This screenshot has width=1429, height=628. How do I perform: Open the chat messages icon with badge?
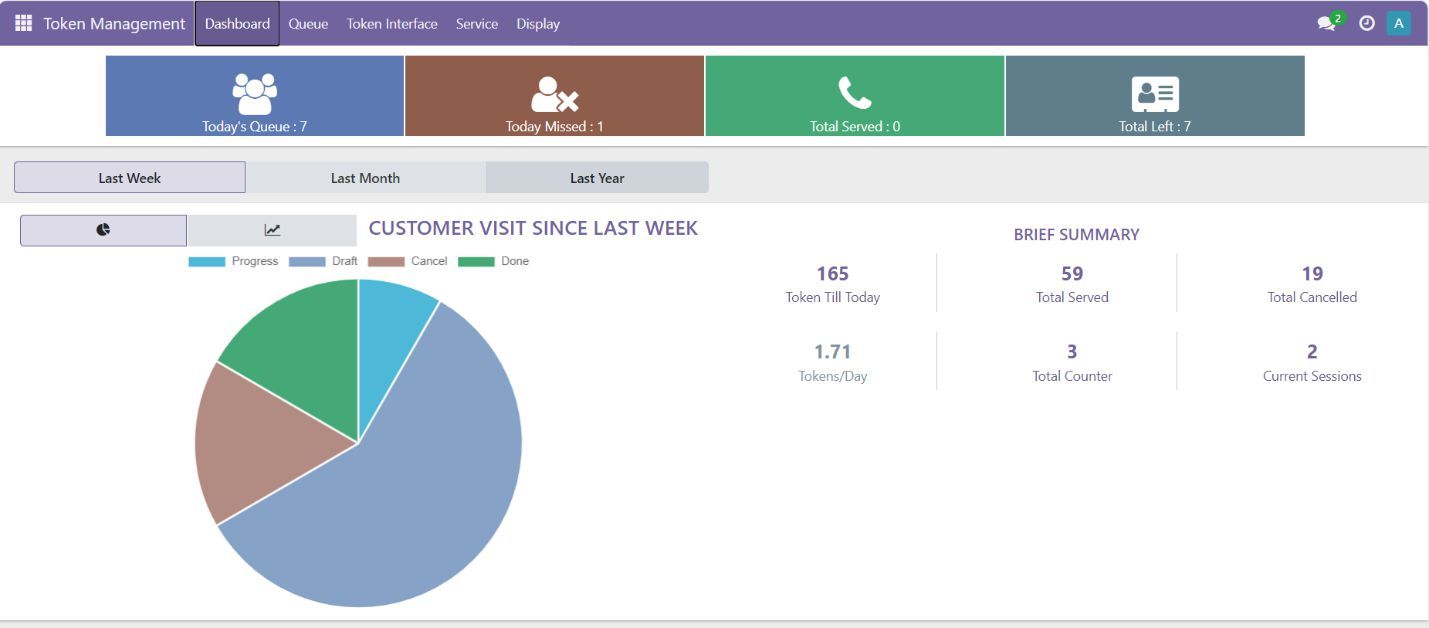click(1327, 23)
